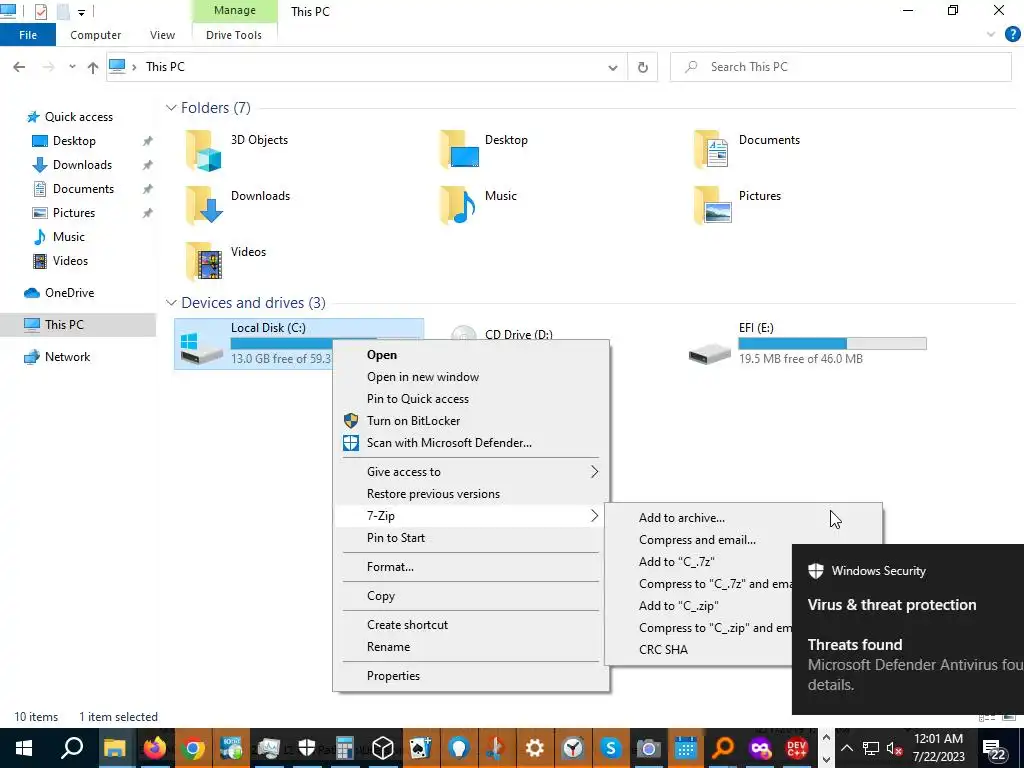Open taskbar Search magnifier

72,748
